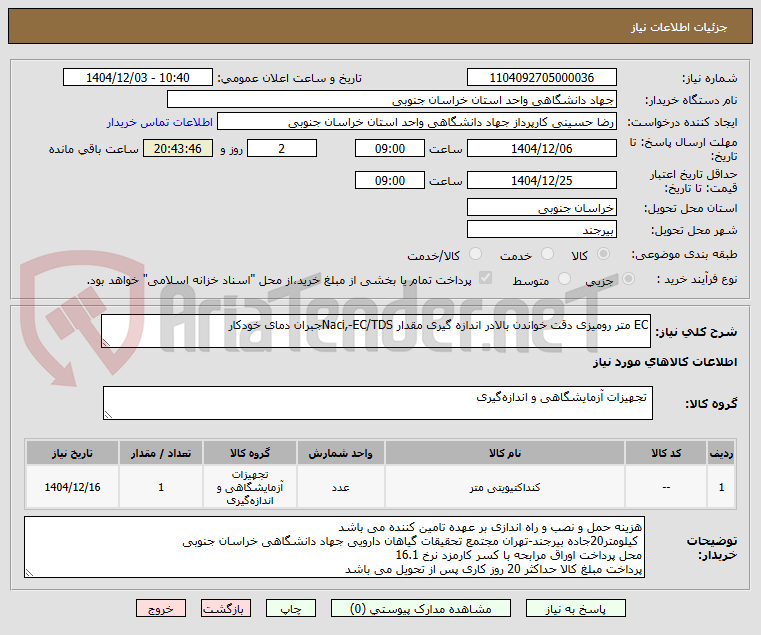Click the announcement date field 1404/12/03 - 10:40
The width and height of the screenshot is (761, 635).
pos(138,78)
